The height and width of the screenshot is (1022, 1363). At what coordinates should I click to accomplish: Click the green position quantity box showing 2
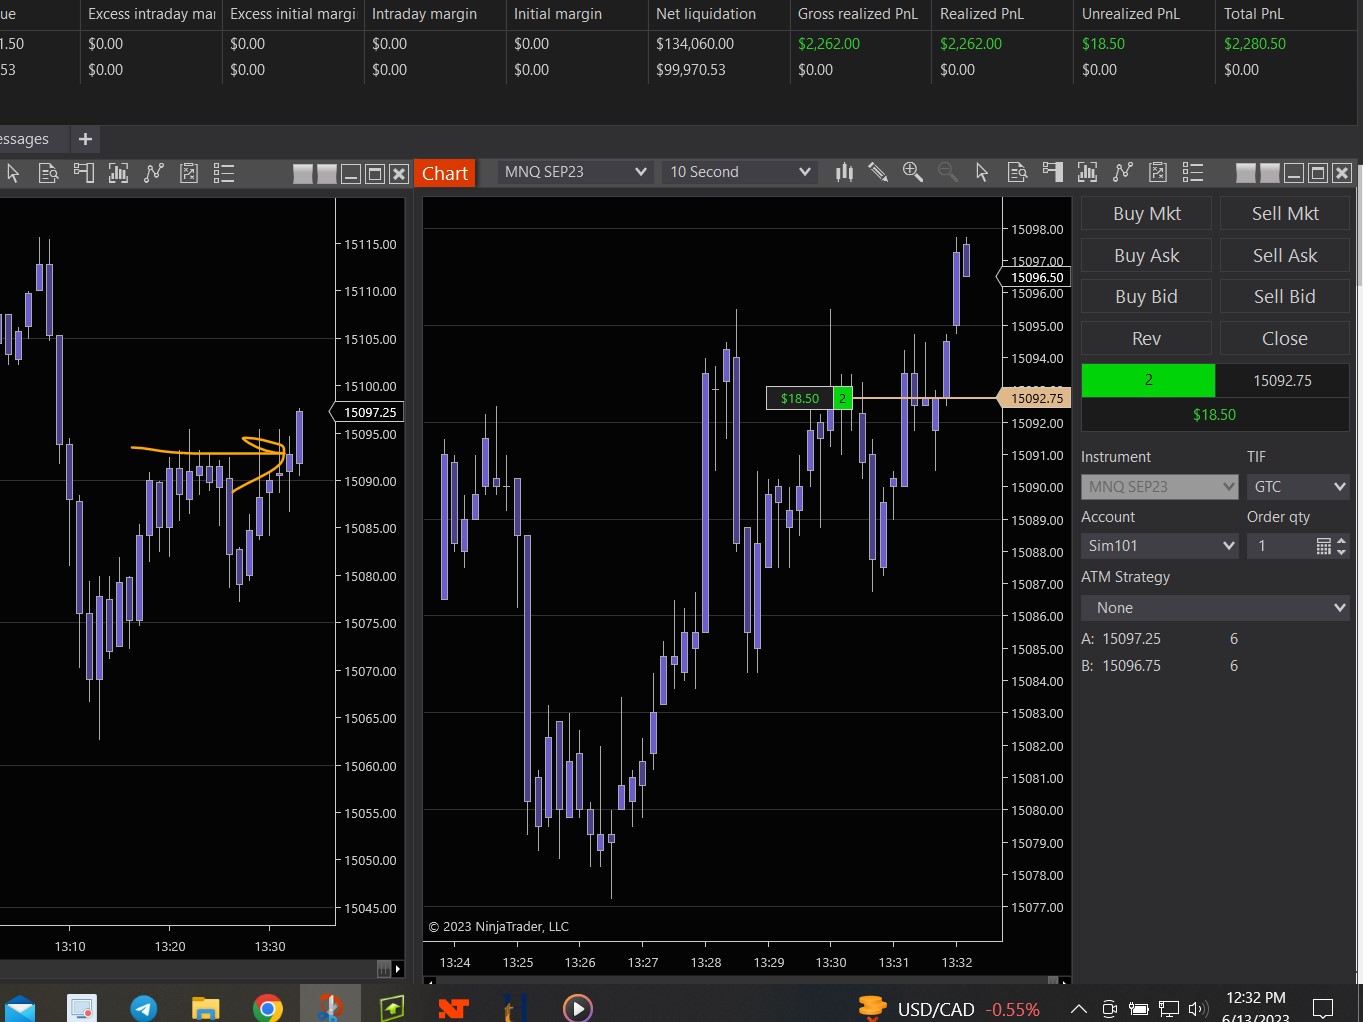pos(1148,381)
